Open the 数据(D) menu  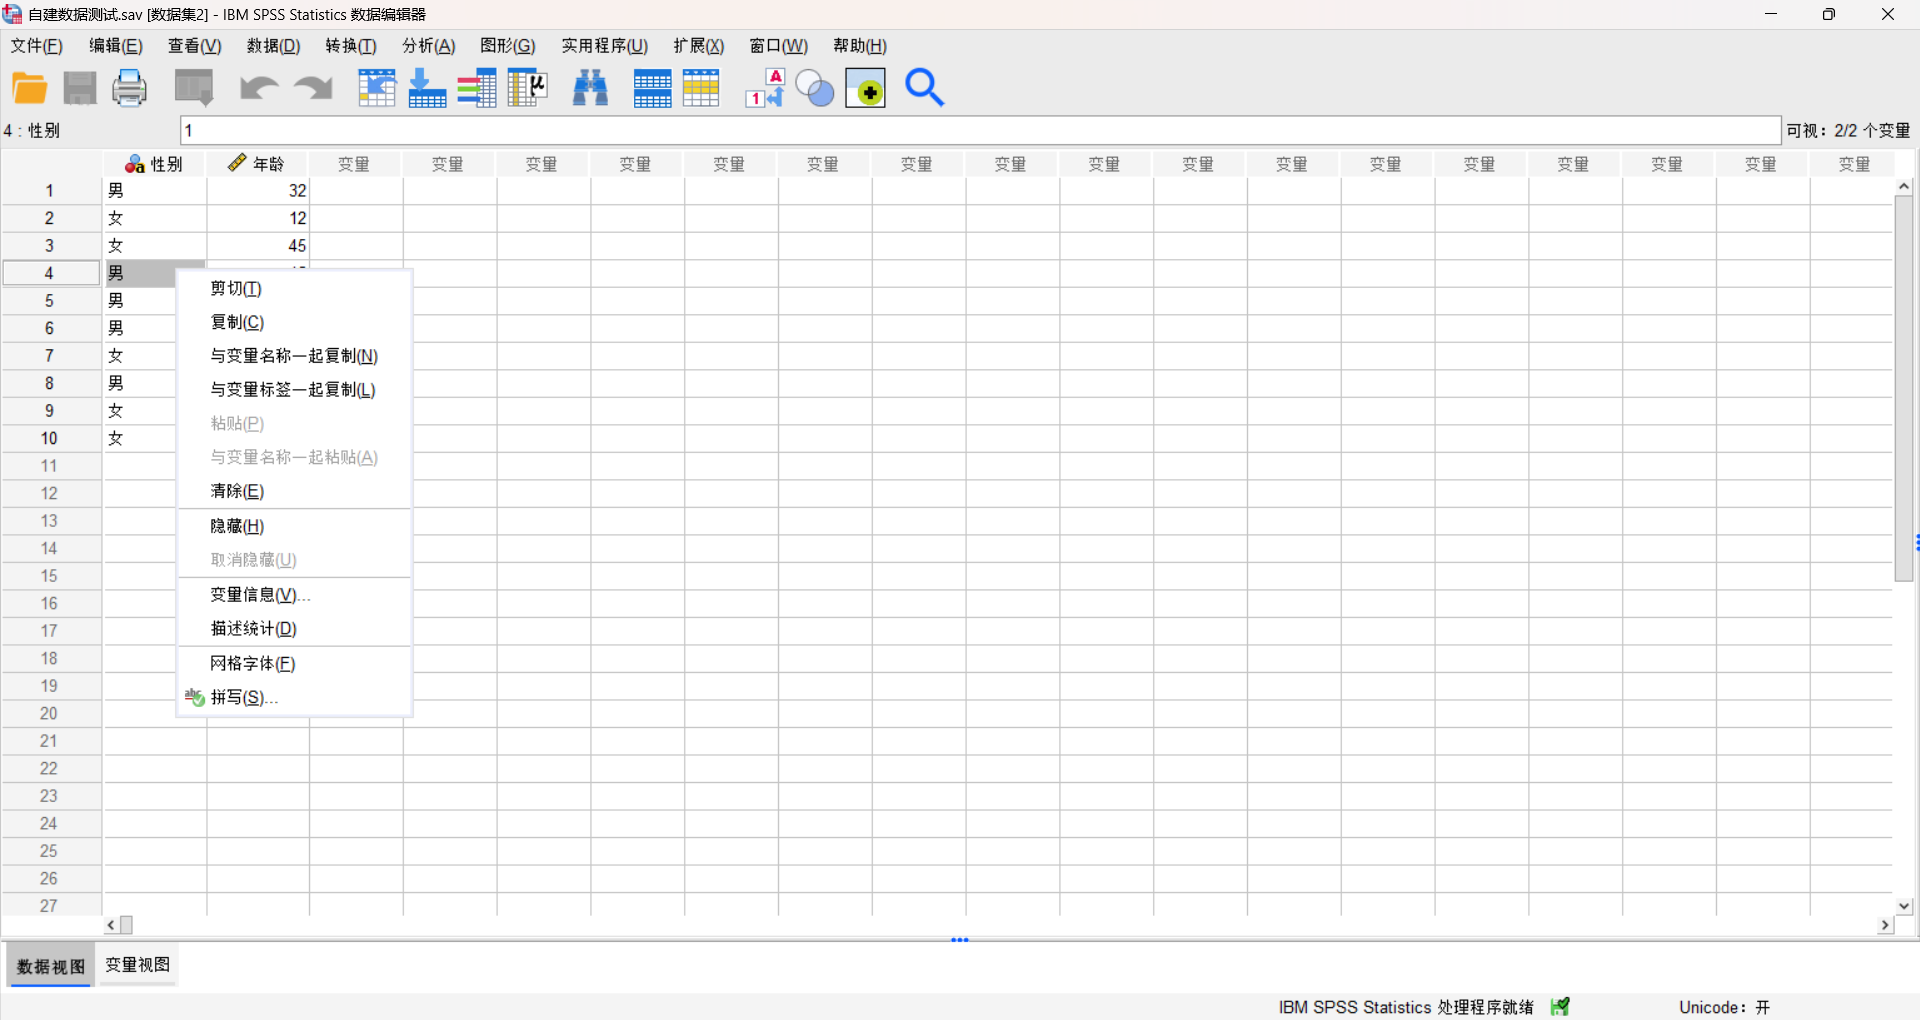(274, 46)
